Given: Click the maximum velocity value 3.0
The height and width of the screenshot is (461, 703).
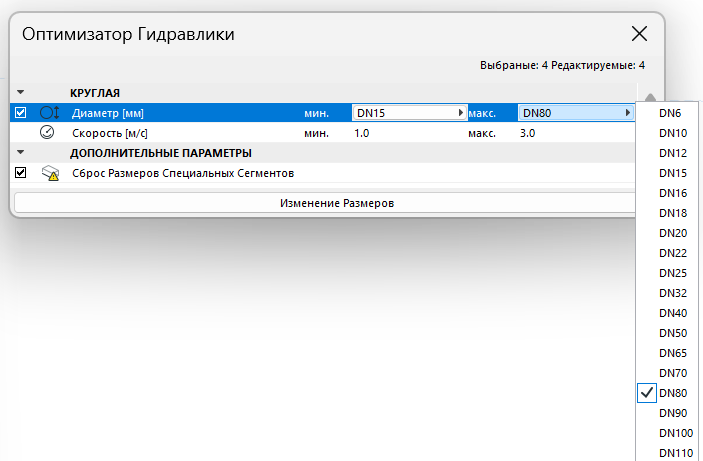Looking at the screenshot, I should [527, 133].
